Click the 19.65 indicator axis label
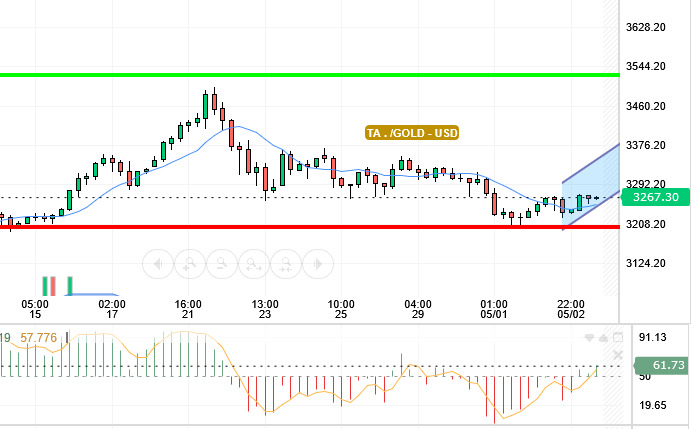 point(652,405)
